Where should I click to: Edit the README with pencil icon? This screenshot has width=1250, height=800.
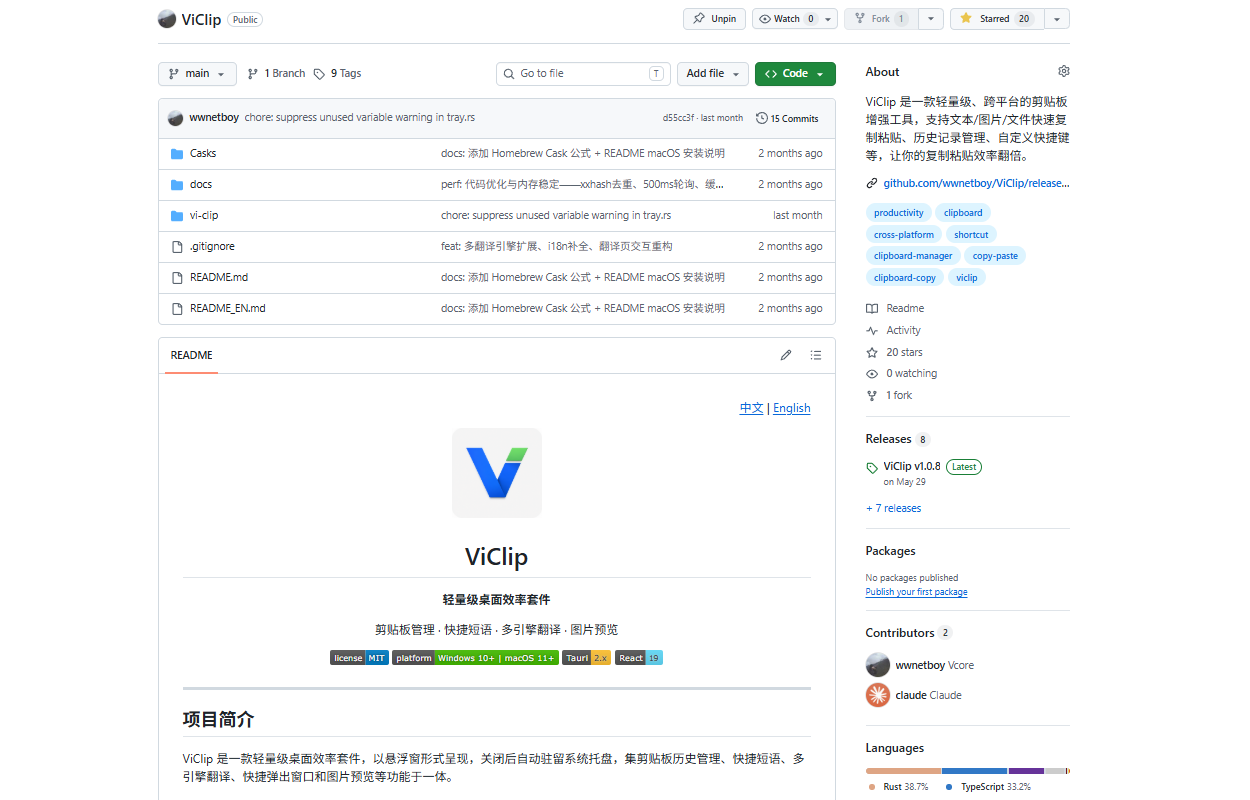point(786,355)
